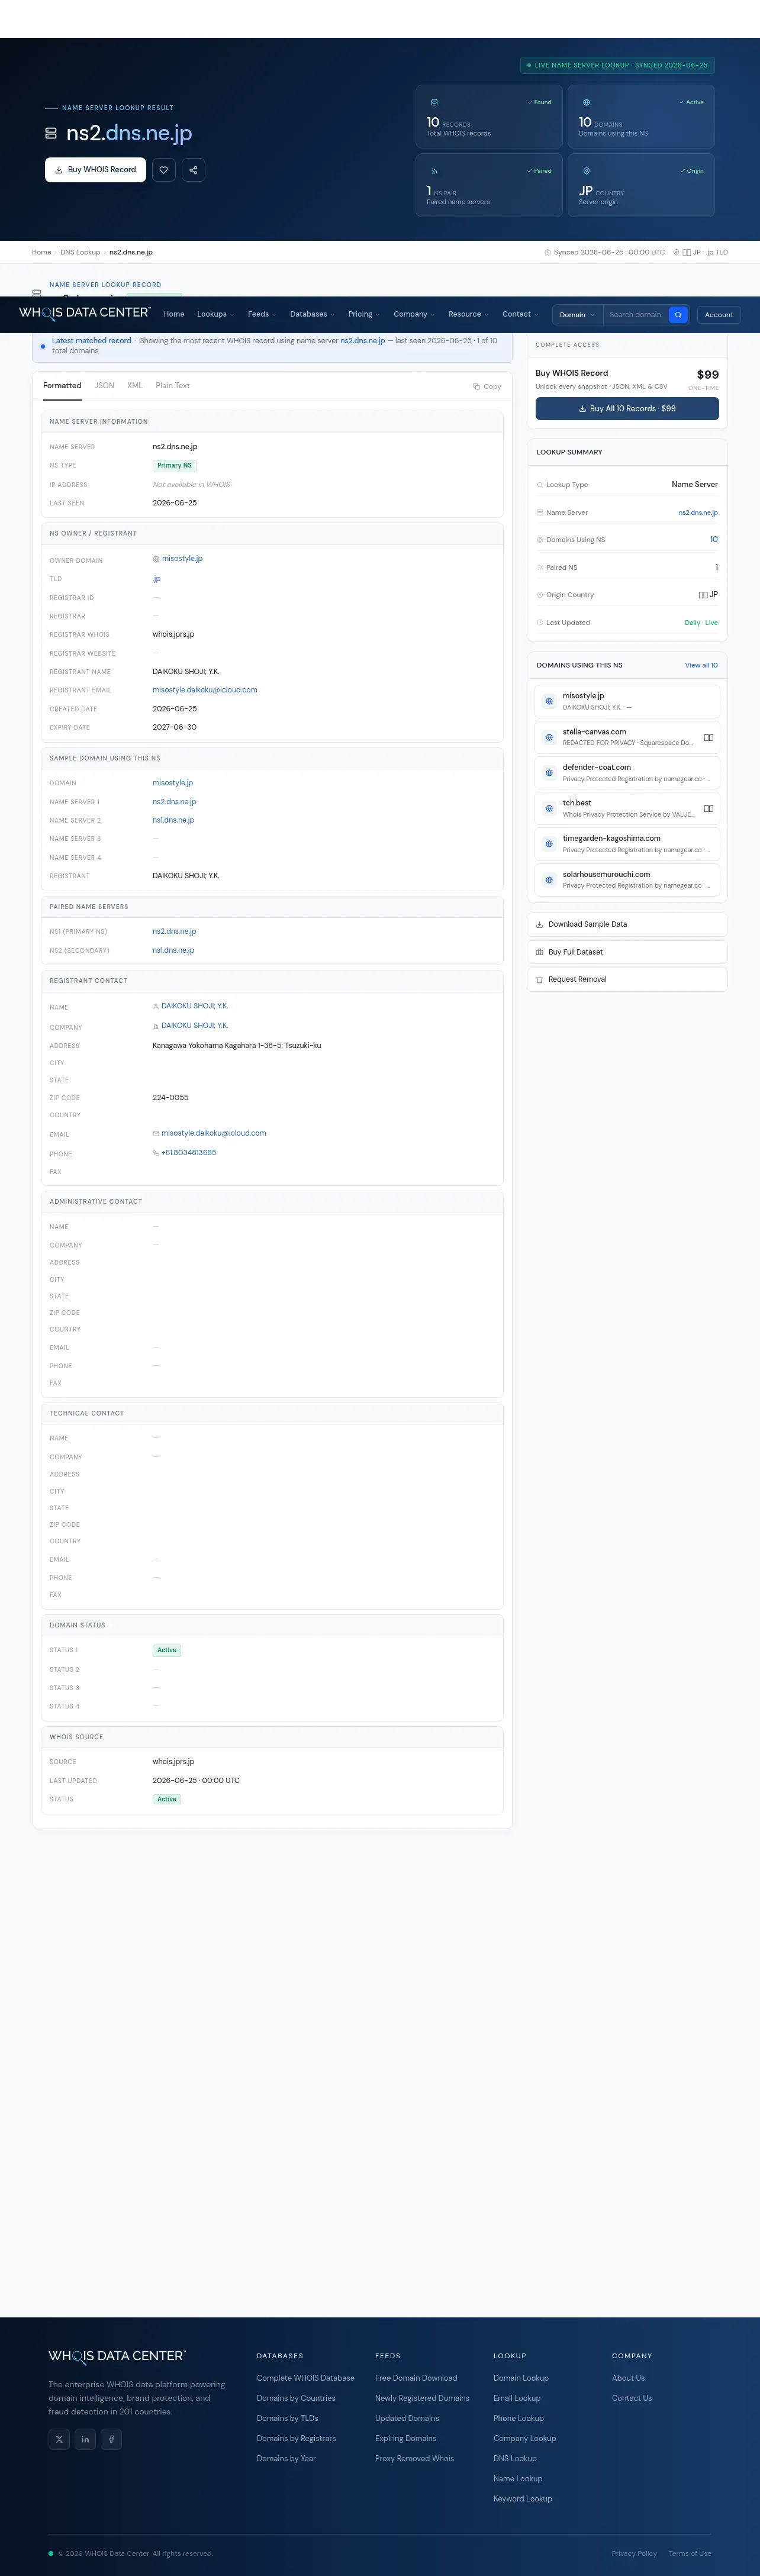Click ns2.dns.ne.jp in the Lookup Summary panel
This screenshot has height=2576, width=760.
[x=698, y=513]
